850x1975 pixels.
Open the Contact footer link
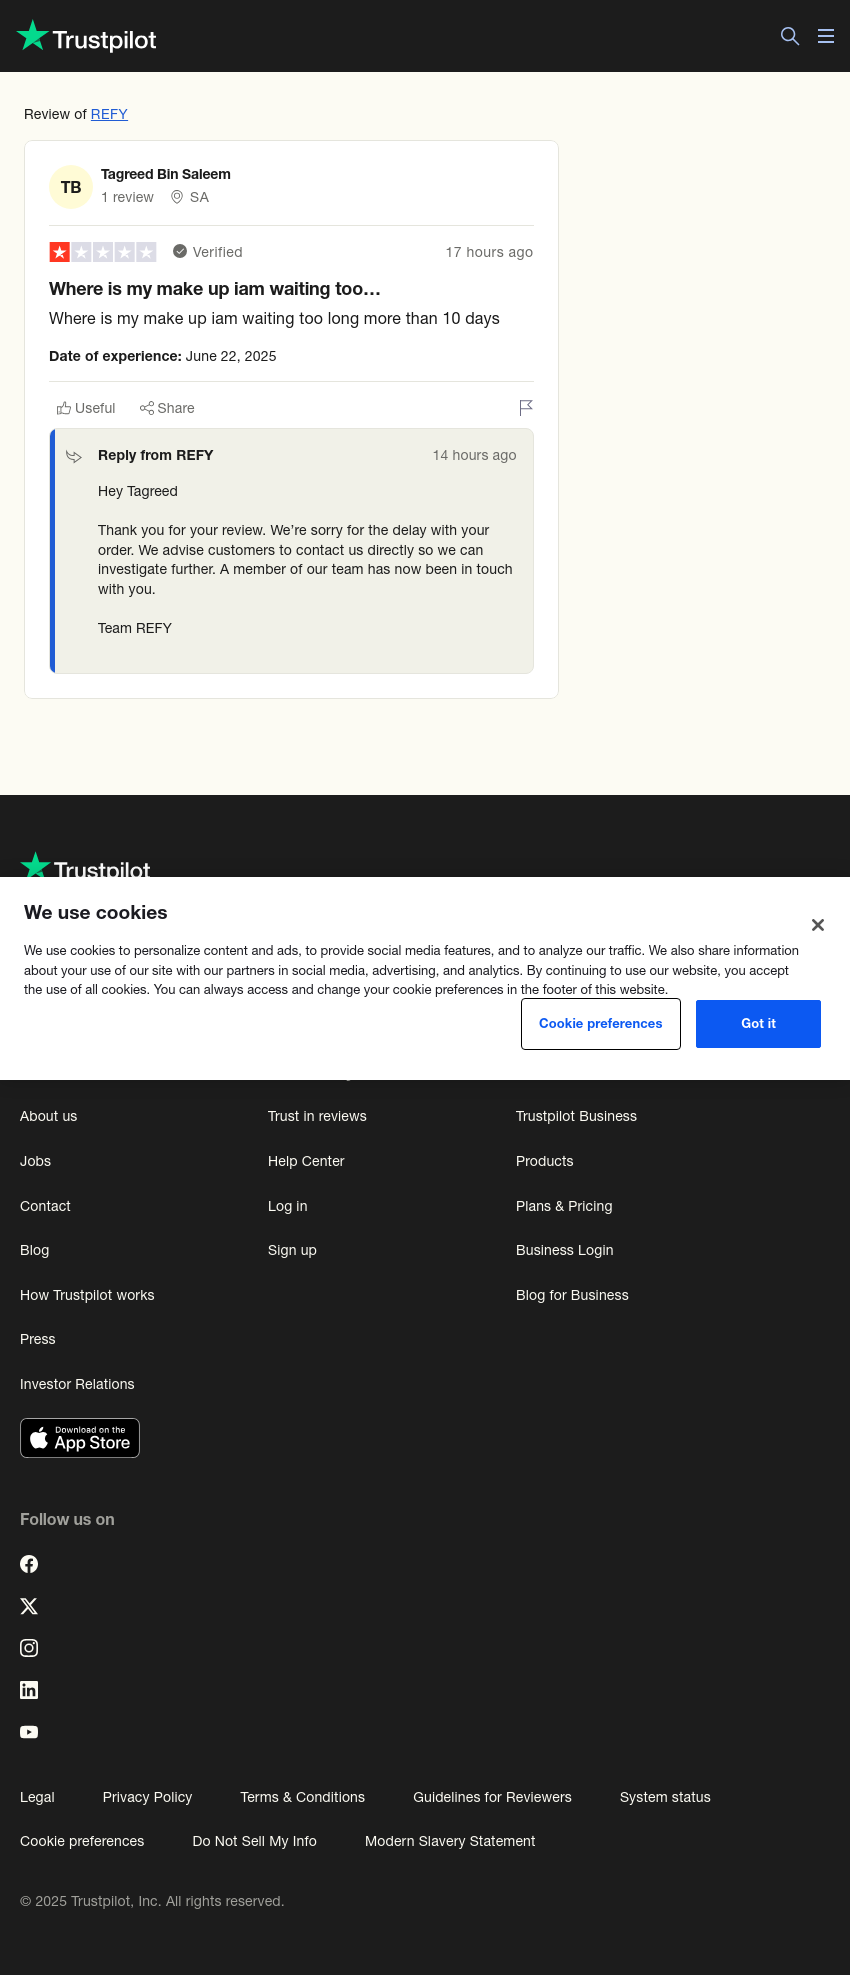pyautogui.click(x=45, y=1206)
